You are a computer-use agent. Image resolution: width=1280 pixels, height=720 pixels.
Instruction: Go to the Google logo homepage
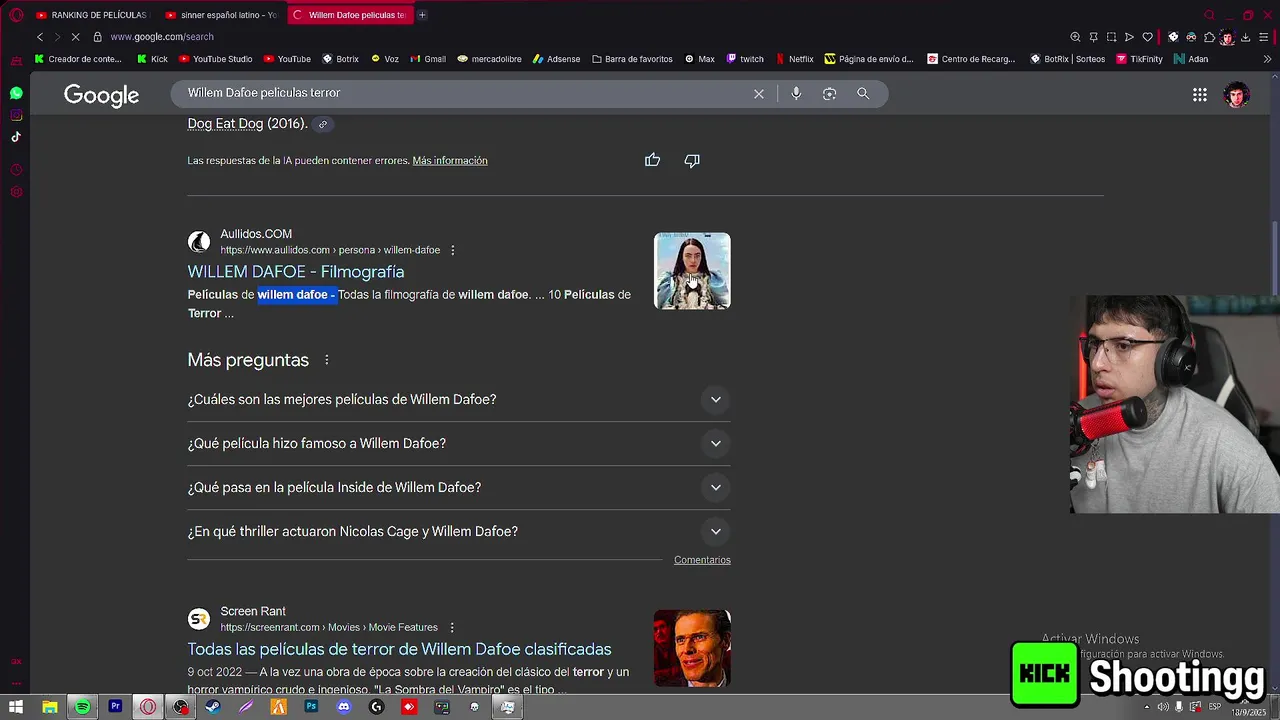101,95
